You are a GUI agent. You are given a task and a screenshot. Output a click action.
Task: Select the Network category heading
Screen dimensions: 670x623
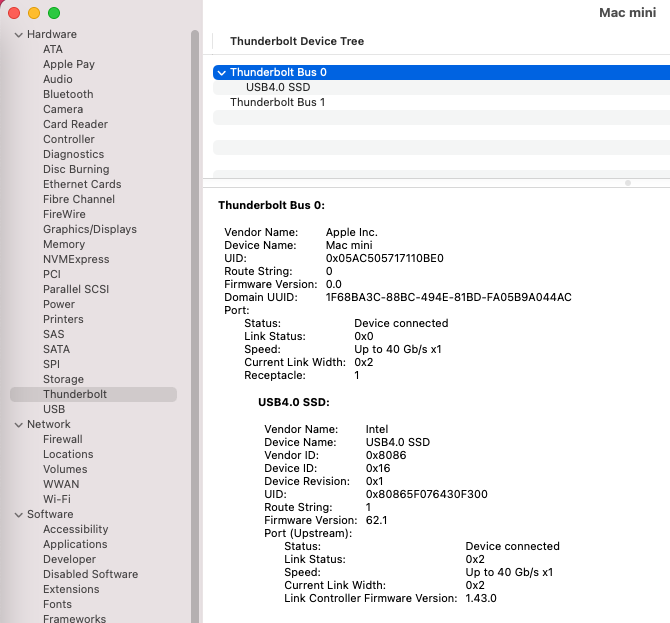click(x=49, y=424)
